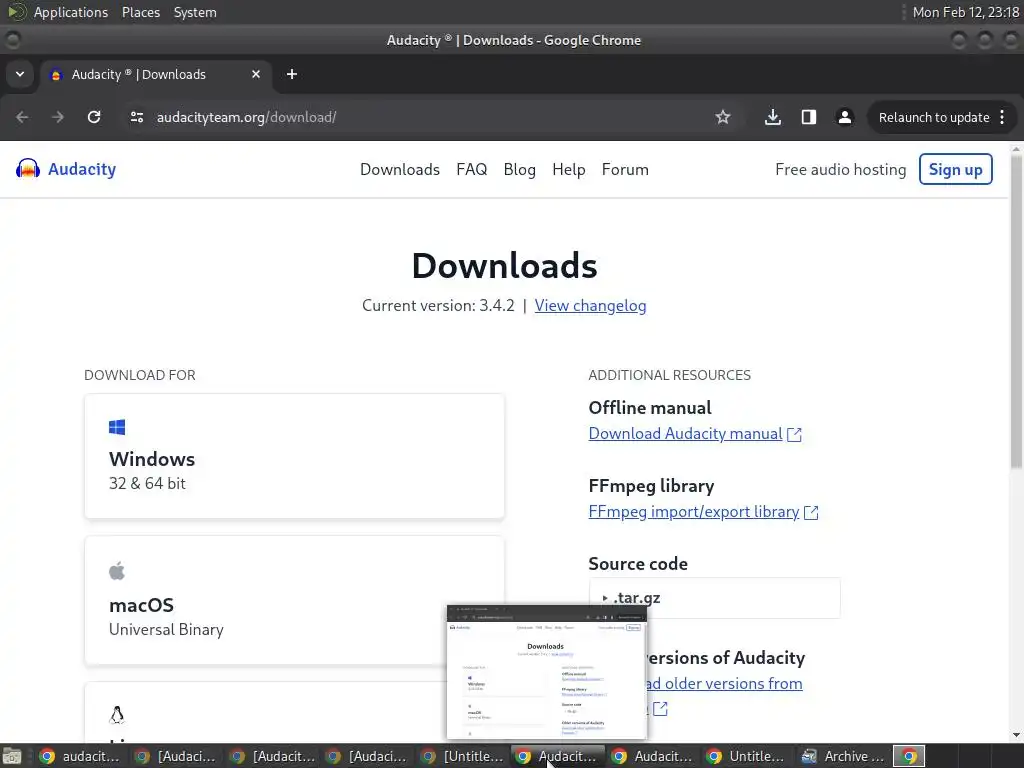The width and height of the screenshot is (1024, 768).
Task: Click the 'ADDITIONAL RESOURCES' label
Action: (x=669, y=375)
